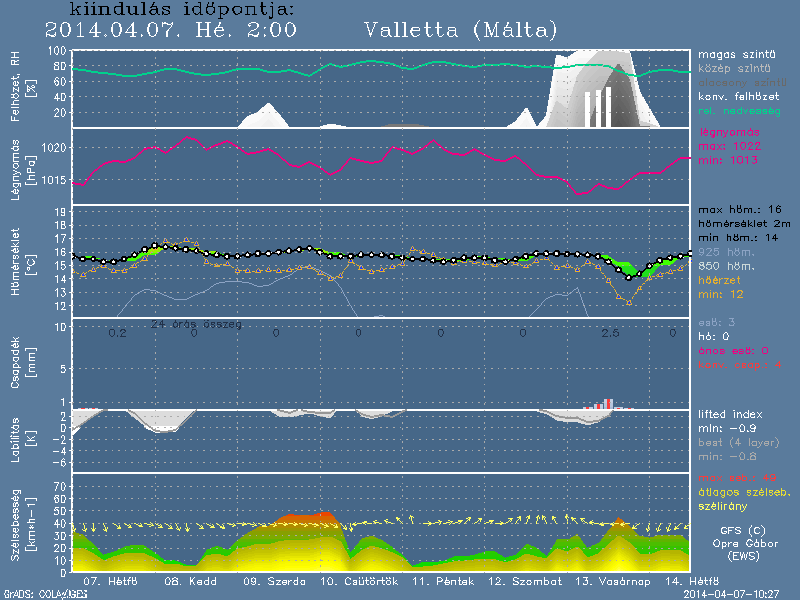Screen dimensions: 800x600
Task: Select the '09. Szerda' day label
Action: click(270, 581)
